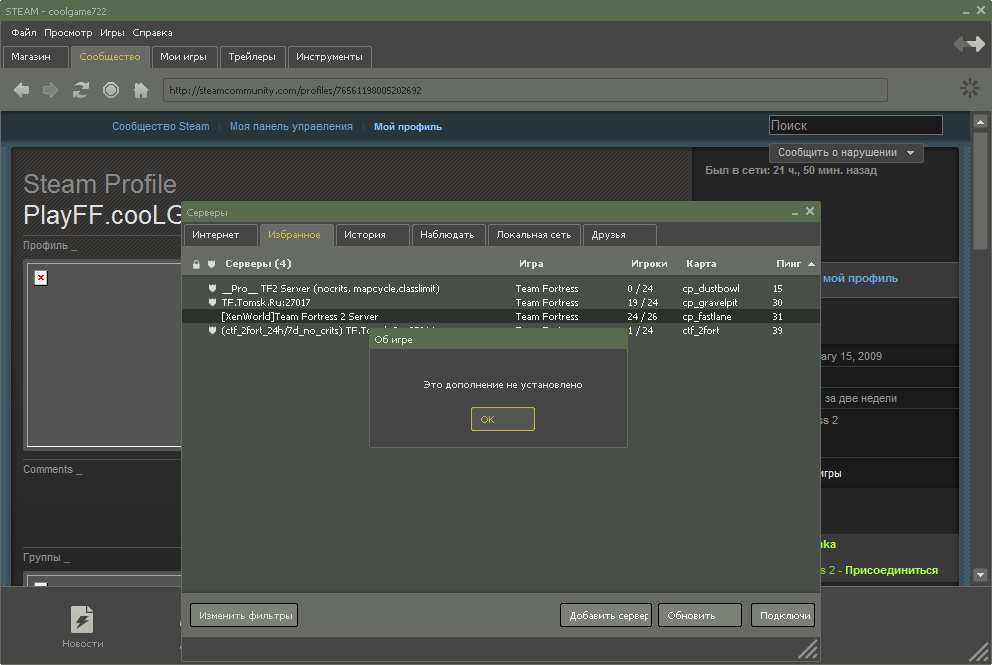Click the shield icon beside __Pro__ TF2 Server
Image resolution: width=992 pixels, height=665 pixels.
(x=213, y=288)
